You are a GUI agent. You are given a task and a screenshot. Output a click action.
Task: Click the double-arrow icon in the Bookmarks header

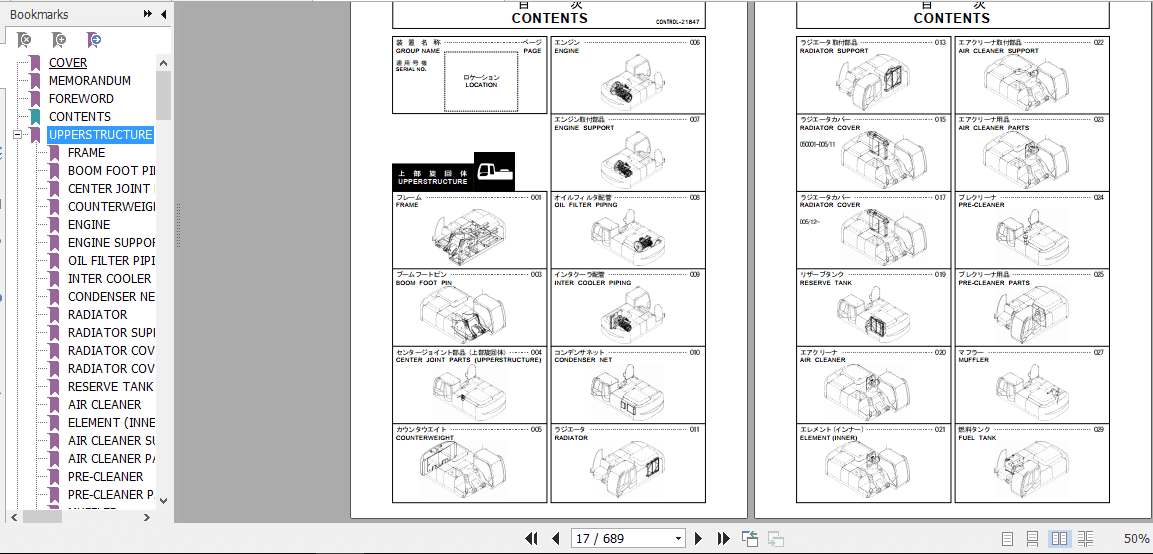coord(148,14)
